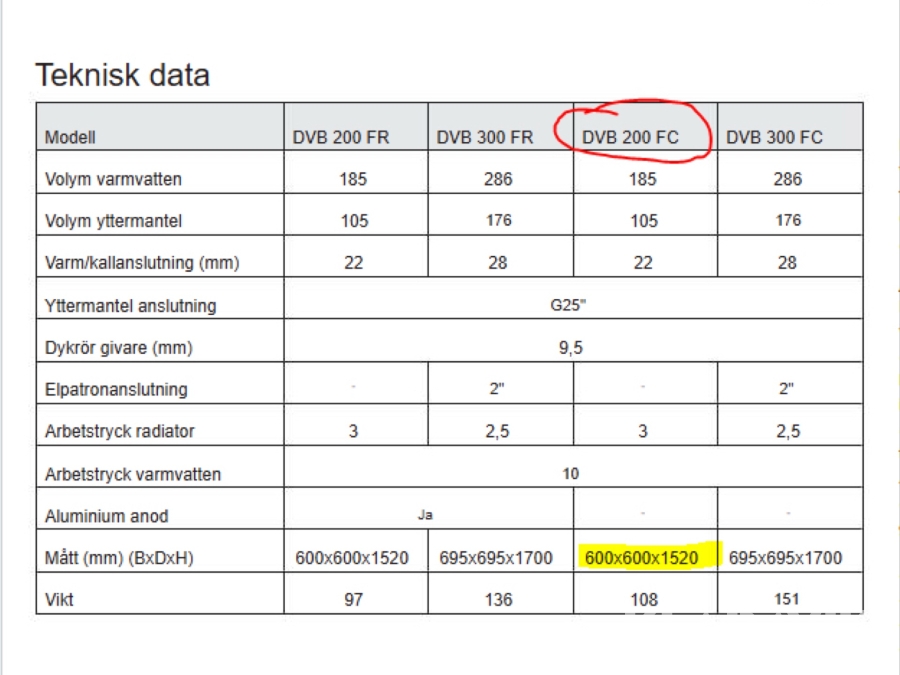Select the DVB 200 FR column header
Screen dimensions: 900x675
341,137
